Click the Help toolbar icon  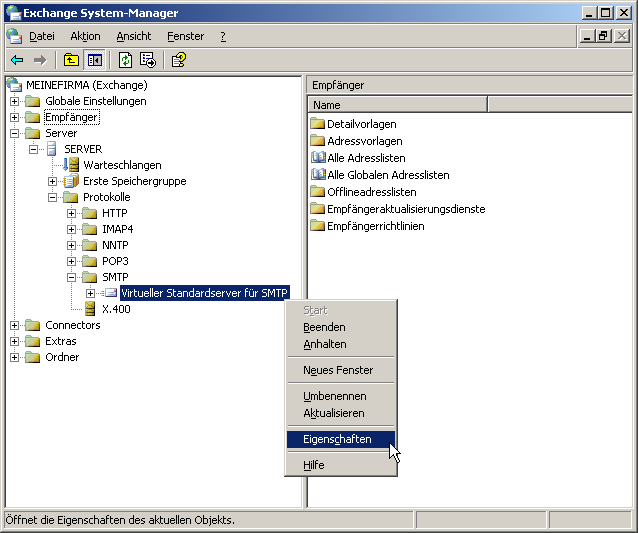tap(179, 60)
